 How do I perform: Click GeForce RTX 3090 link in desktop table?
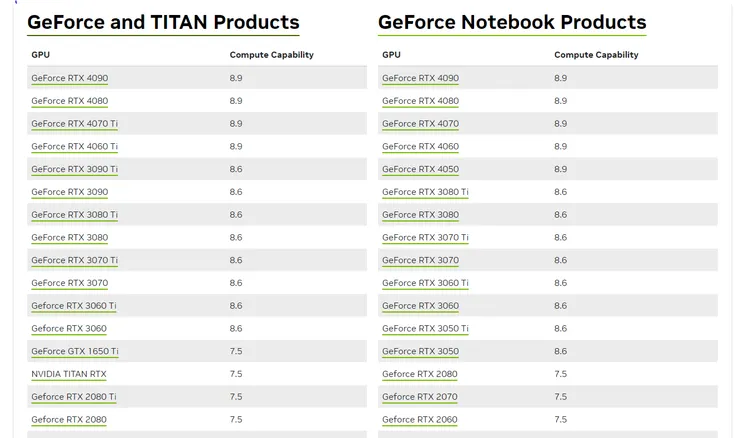(69, 192)
